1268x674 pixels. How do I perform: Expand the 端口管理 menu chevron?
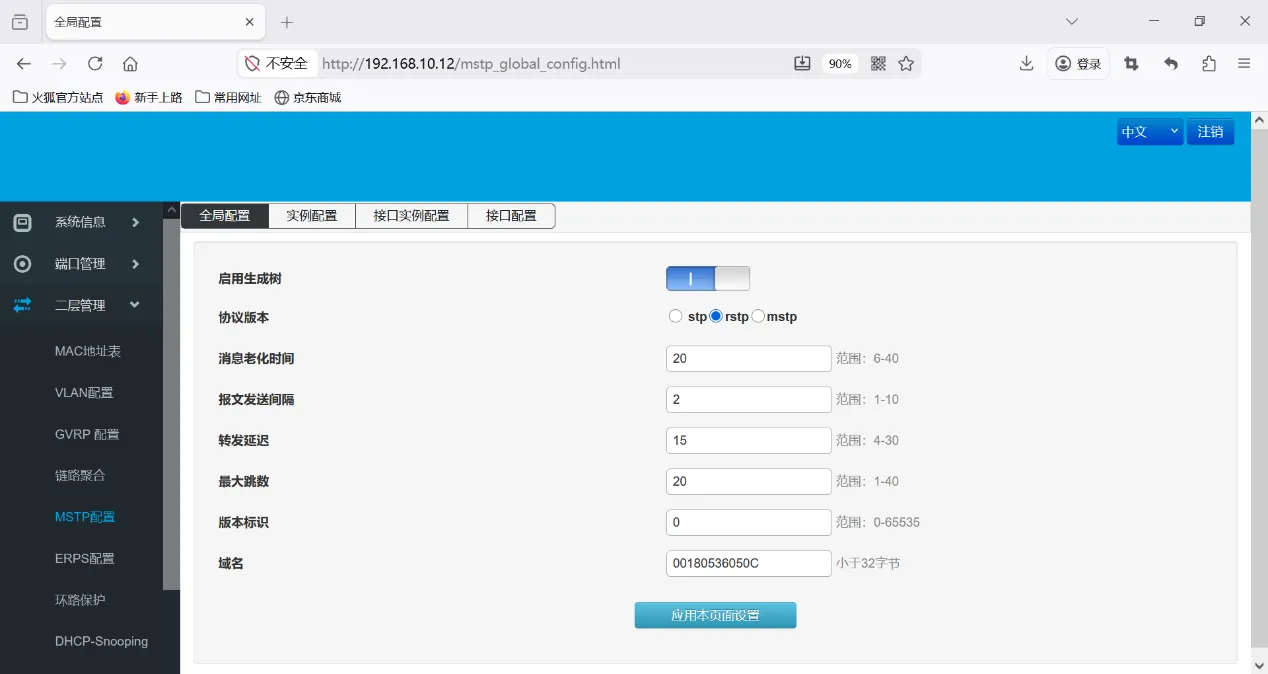point(135,264)
